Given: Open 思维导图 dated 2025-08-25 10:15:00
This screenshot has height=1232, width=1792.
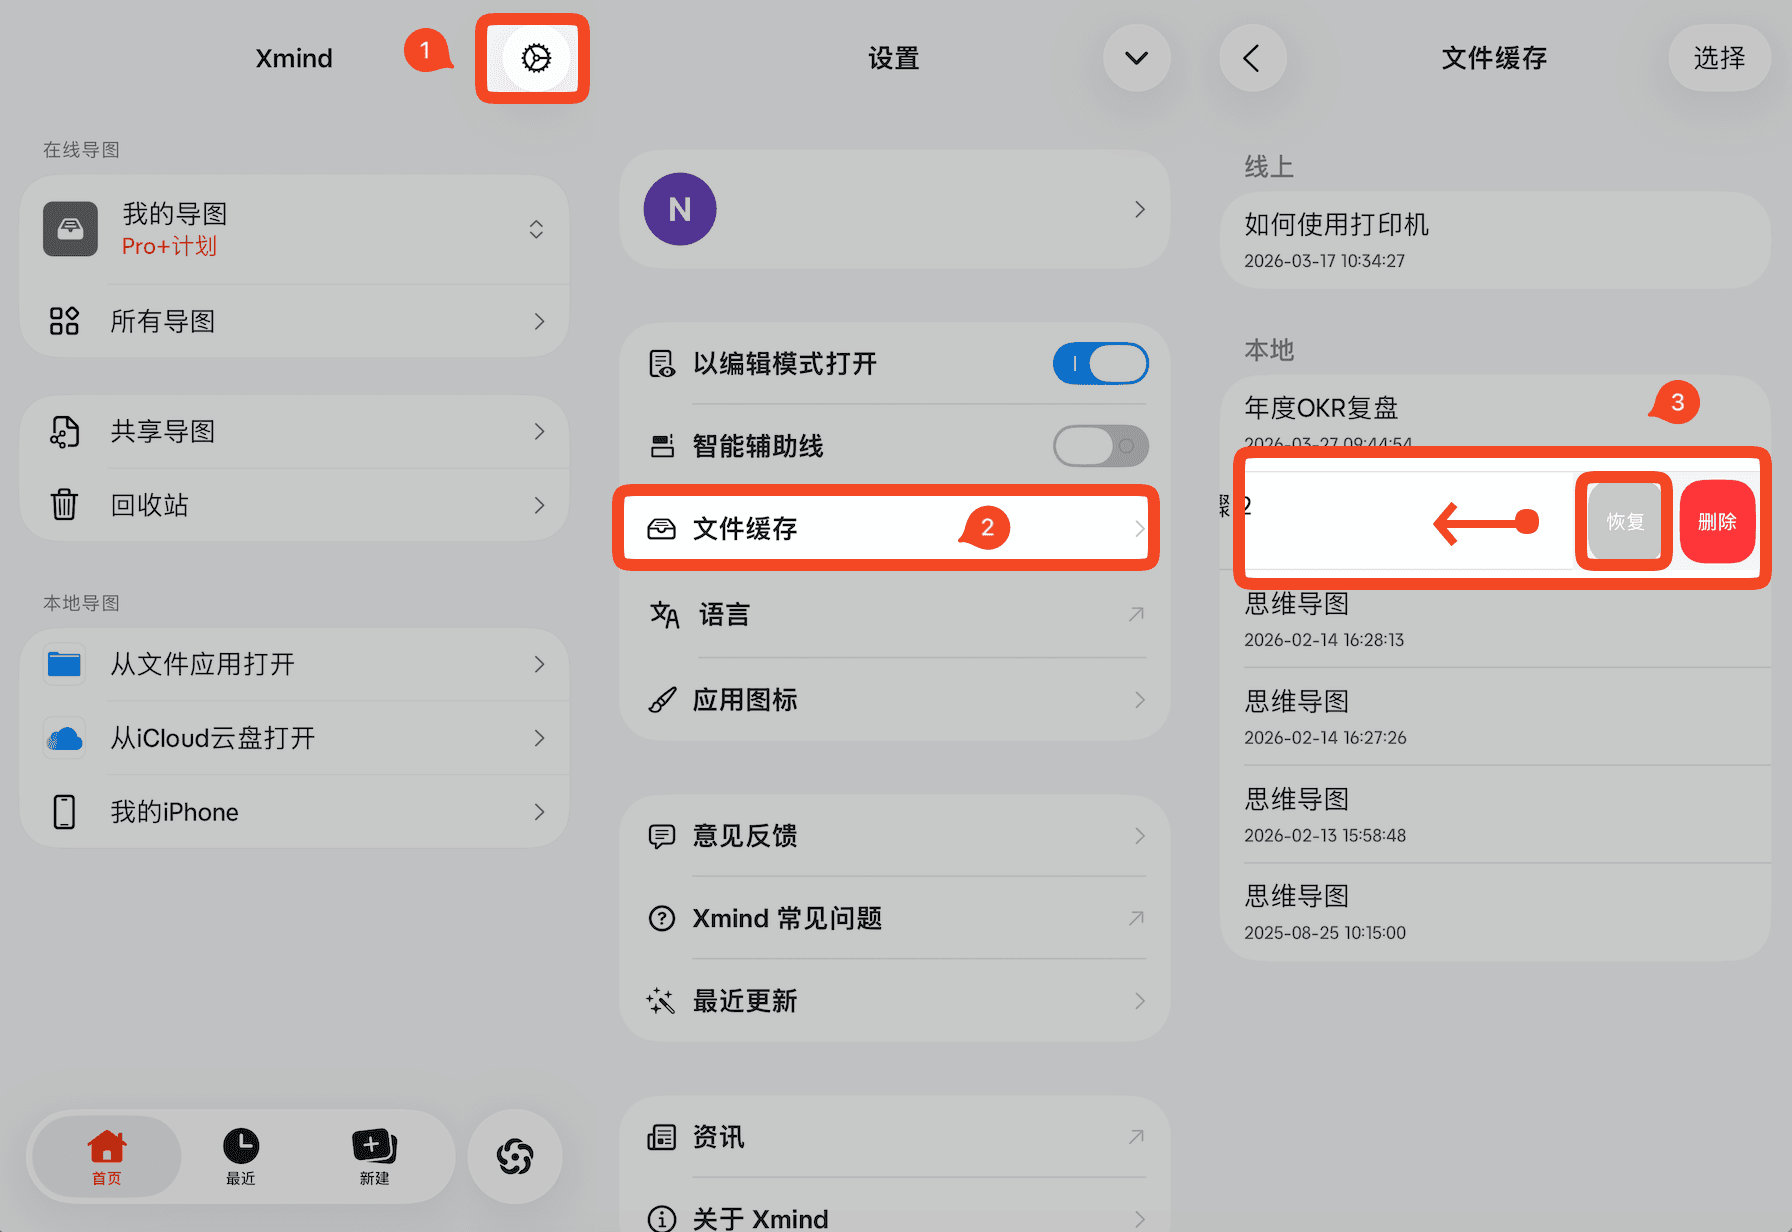Looking at the screenshot, I should coord(1495,912).
